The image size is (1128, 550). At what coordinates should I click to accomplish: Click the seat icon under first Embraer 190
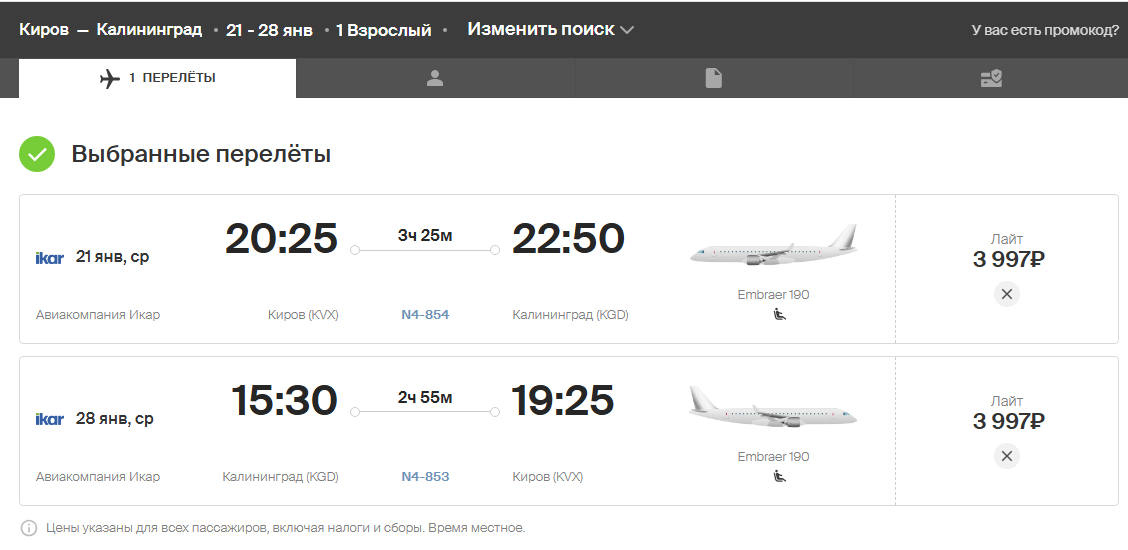coord(780,314)
